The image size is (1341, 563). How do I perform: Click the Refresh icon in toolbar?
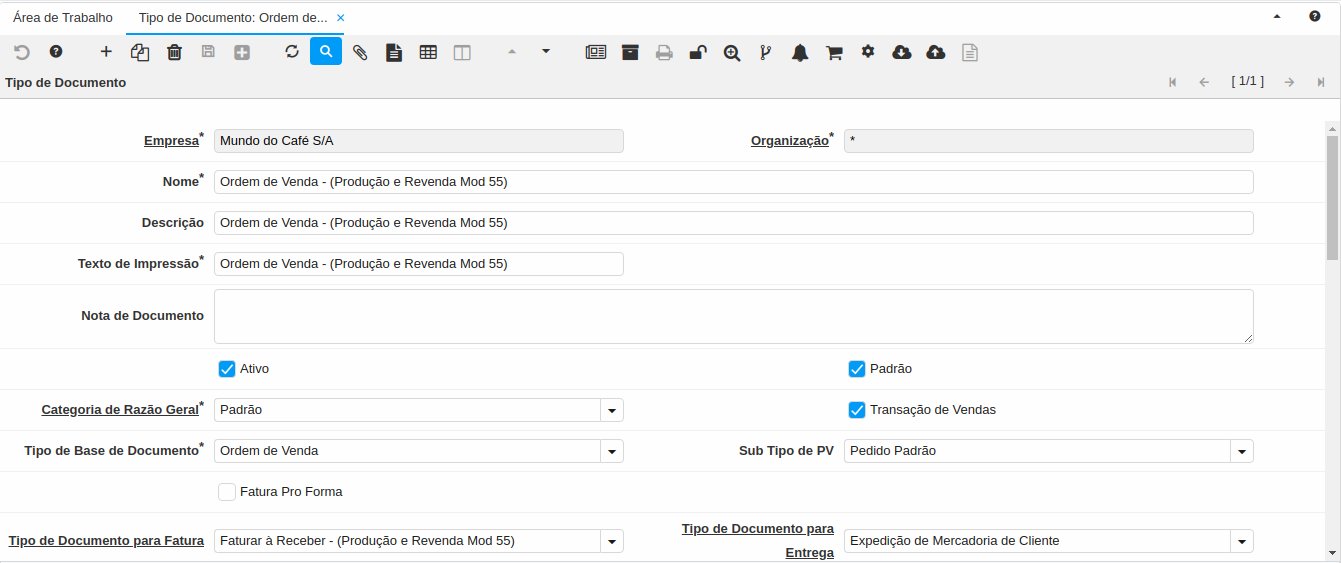[x=292, y=52]
